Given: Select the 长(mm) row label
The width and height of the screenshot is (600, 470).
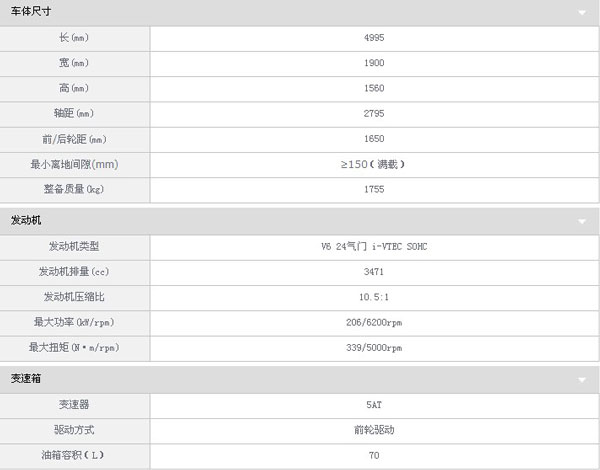Looking at the screenshot, I should pyautogui.click(x=74, y=38).
